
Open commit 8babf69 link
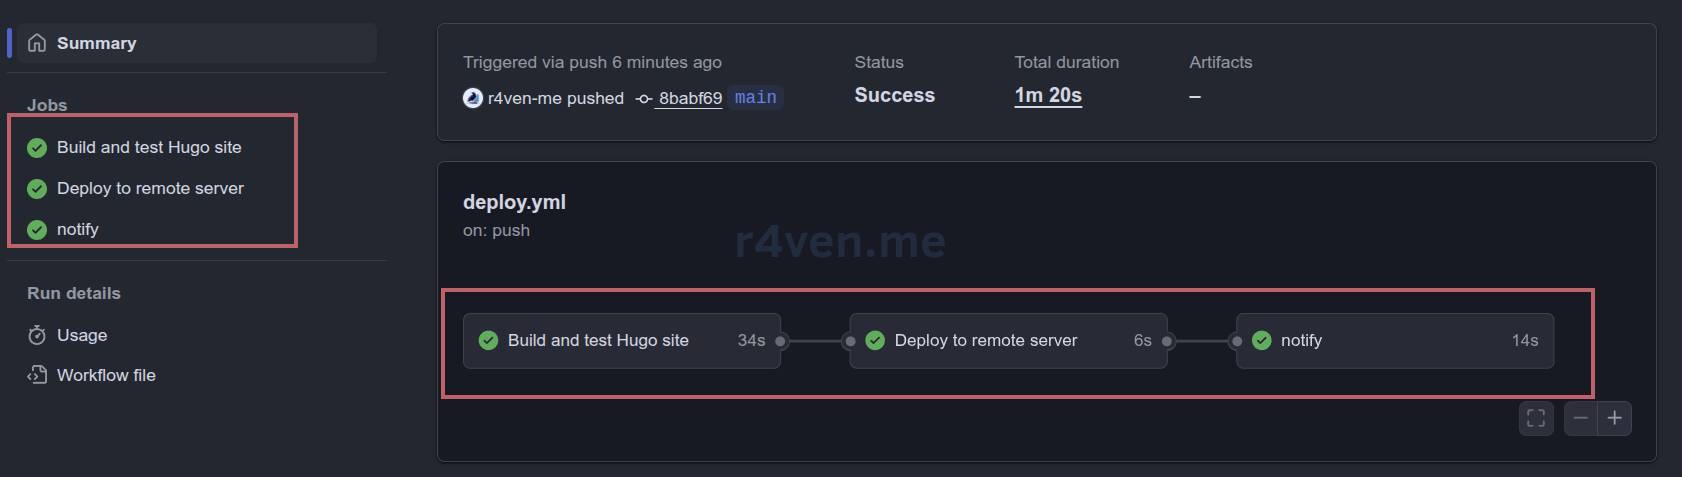[690, 98]
